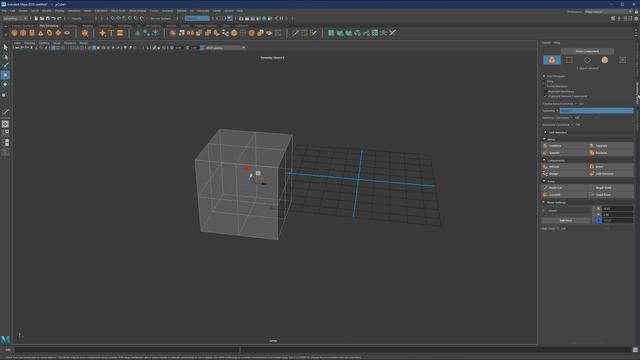
Task: Activate the Paint Selection tool in toolbox
Action: tap(5, 66)
